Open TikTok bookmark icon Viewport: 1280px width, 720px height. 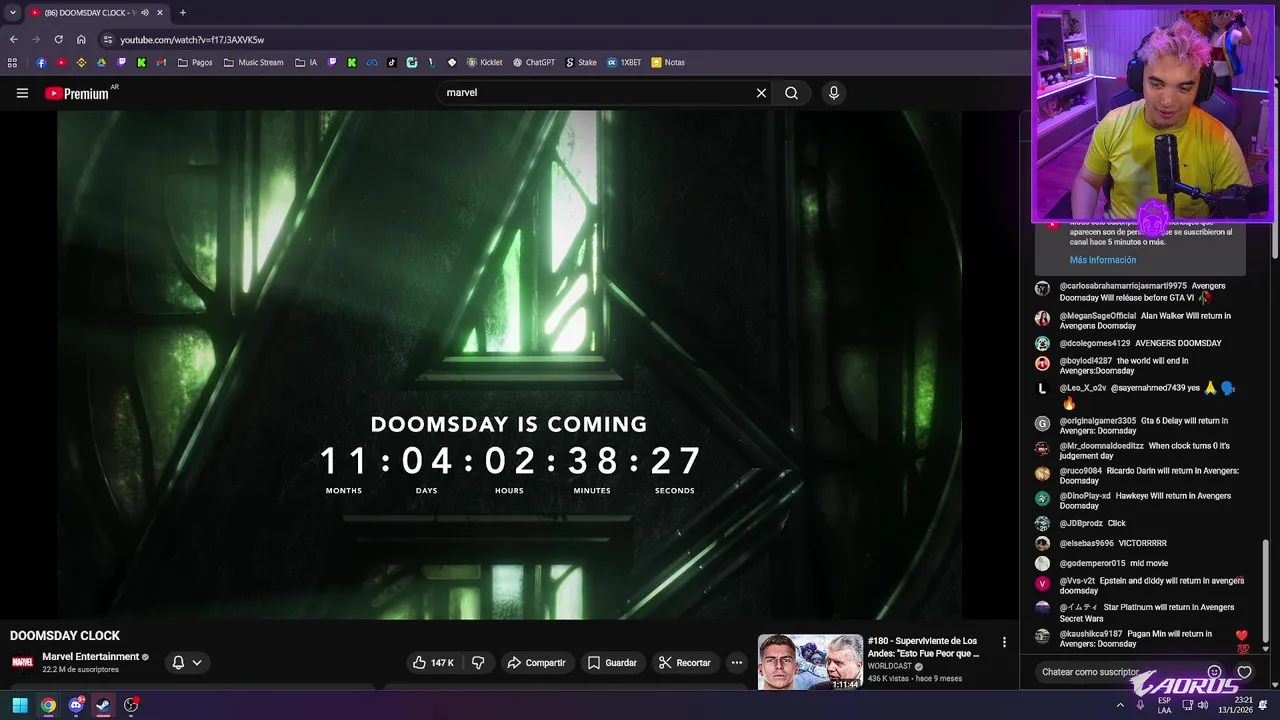coord(392,62)
